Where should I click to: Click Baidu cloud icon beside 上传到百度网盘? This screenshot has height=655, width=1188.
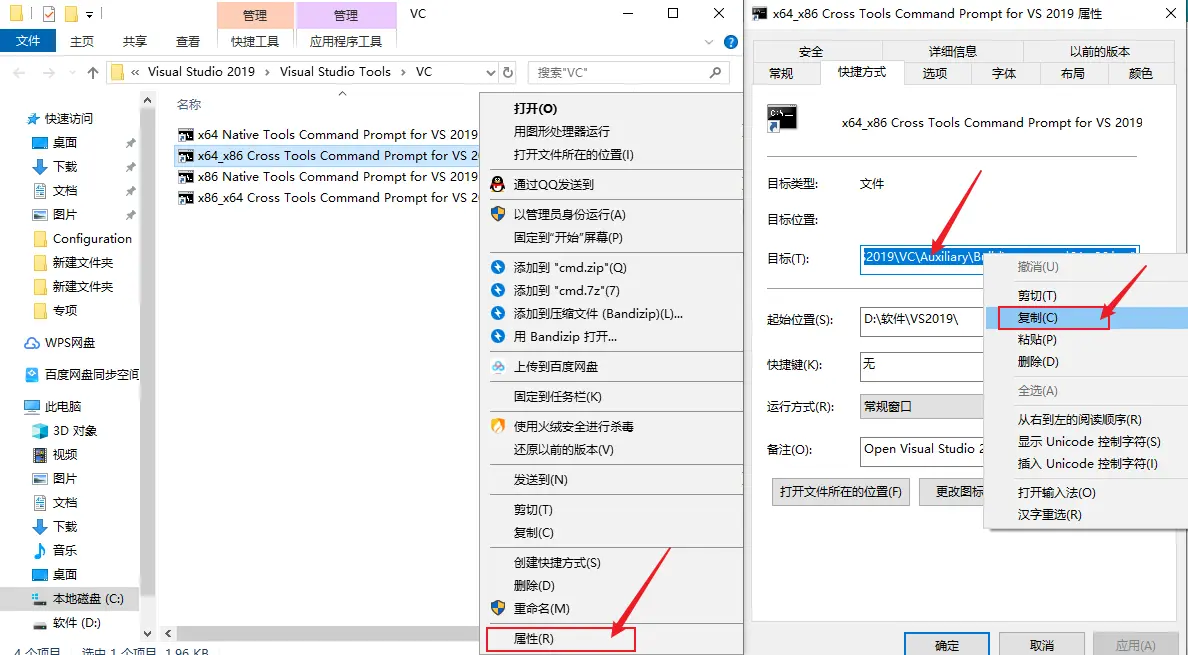498,366
